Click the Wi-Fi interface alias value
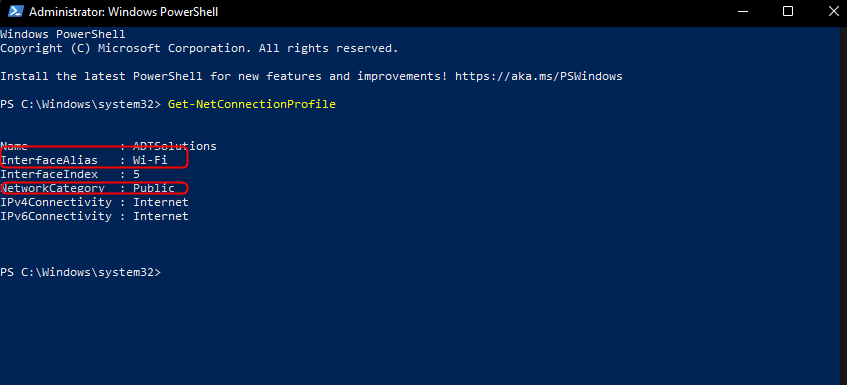Screen dimensions: 847x385 point(150,160)
